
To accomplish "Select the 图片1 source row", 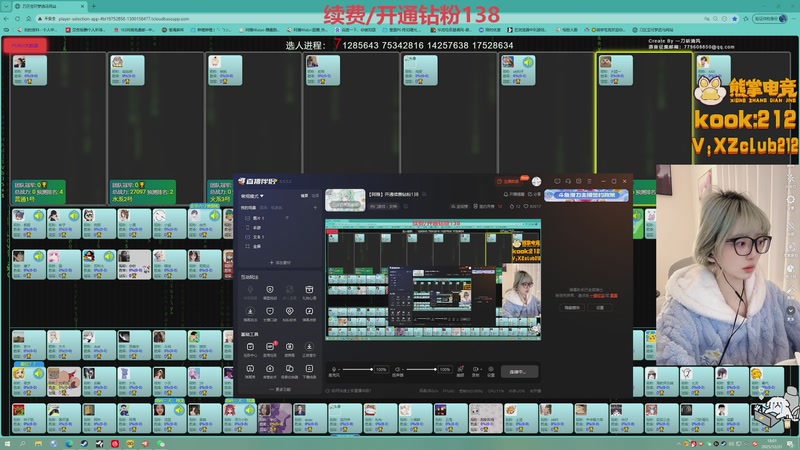I will click(x=279, y=218).
